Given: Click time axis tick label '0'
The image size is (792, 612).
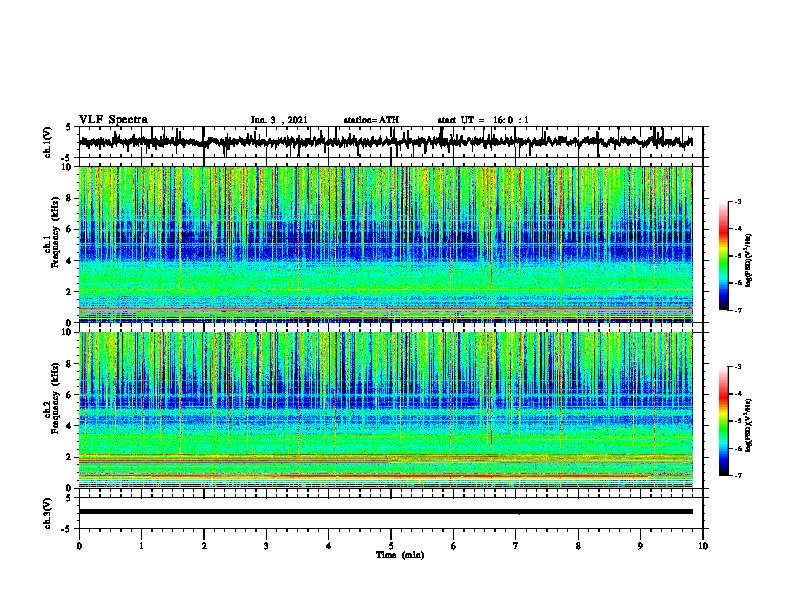Looking at the screenshot, I should point(79,546).
